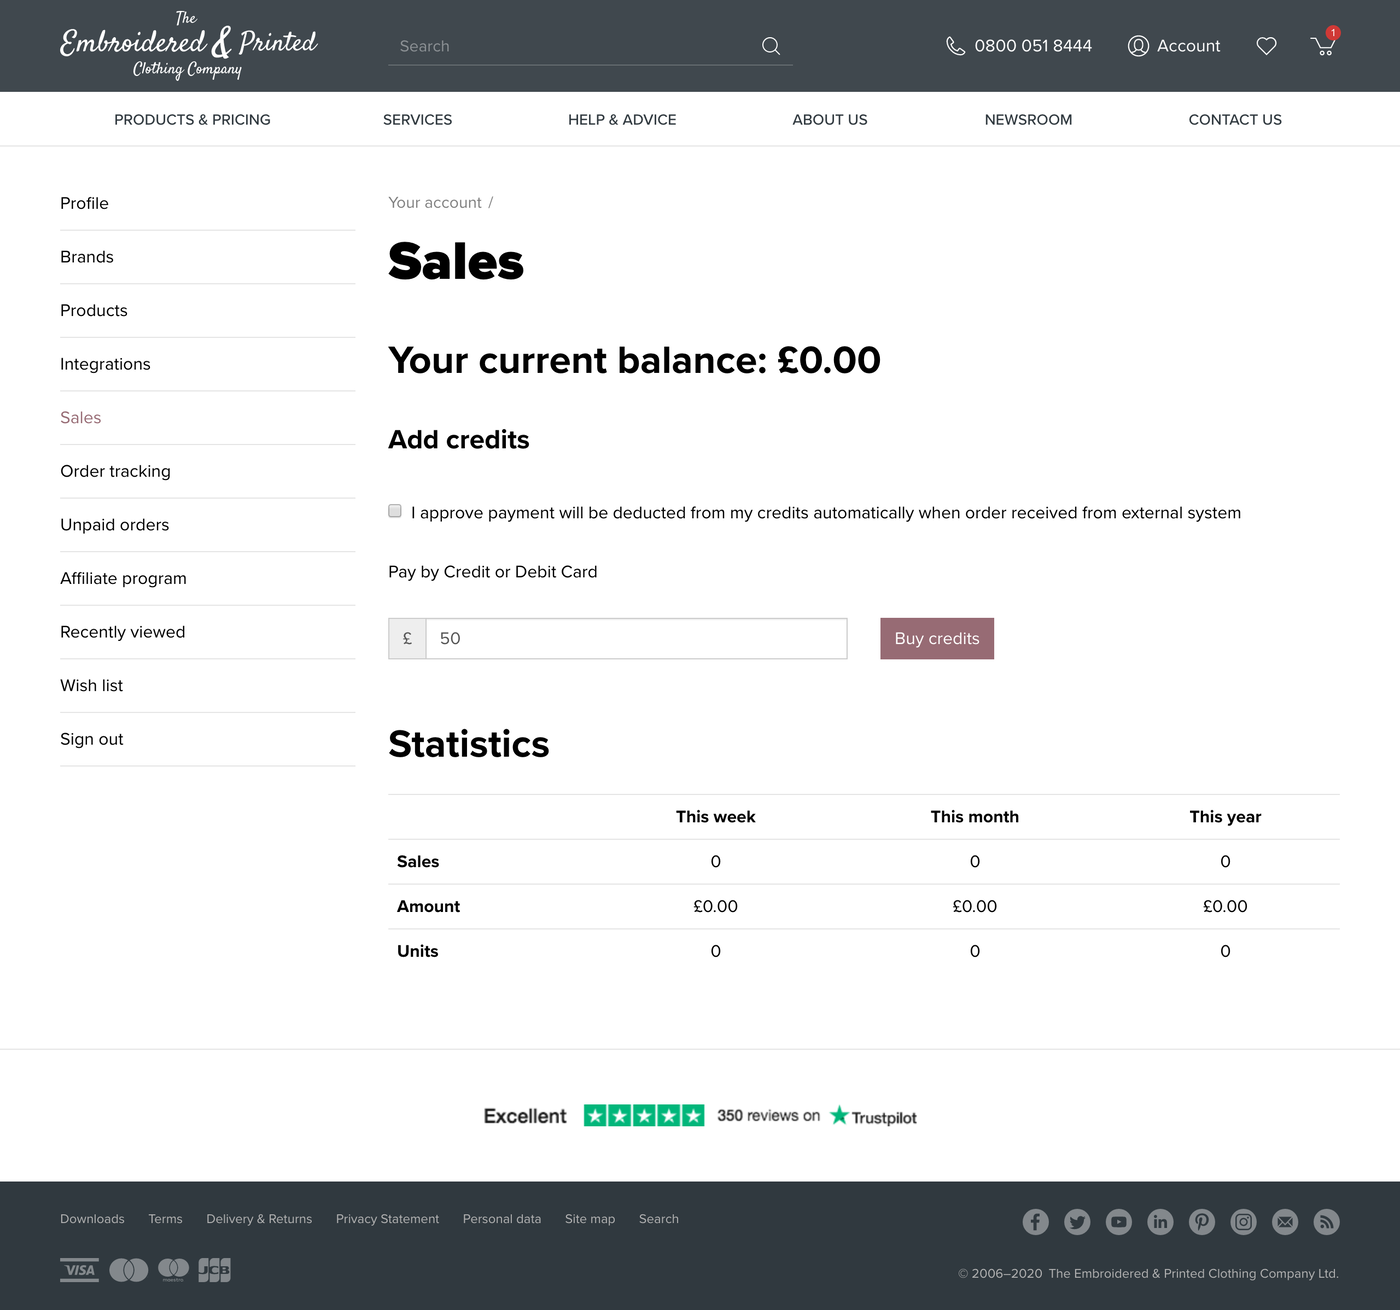Open the Help & Advice menu
The width and height of the screenshot is (1400, 1310).
click(622, 120)
